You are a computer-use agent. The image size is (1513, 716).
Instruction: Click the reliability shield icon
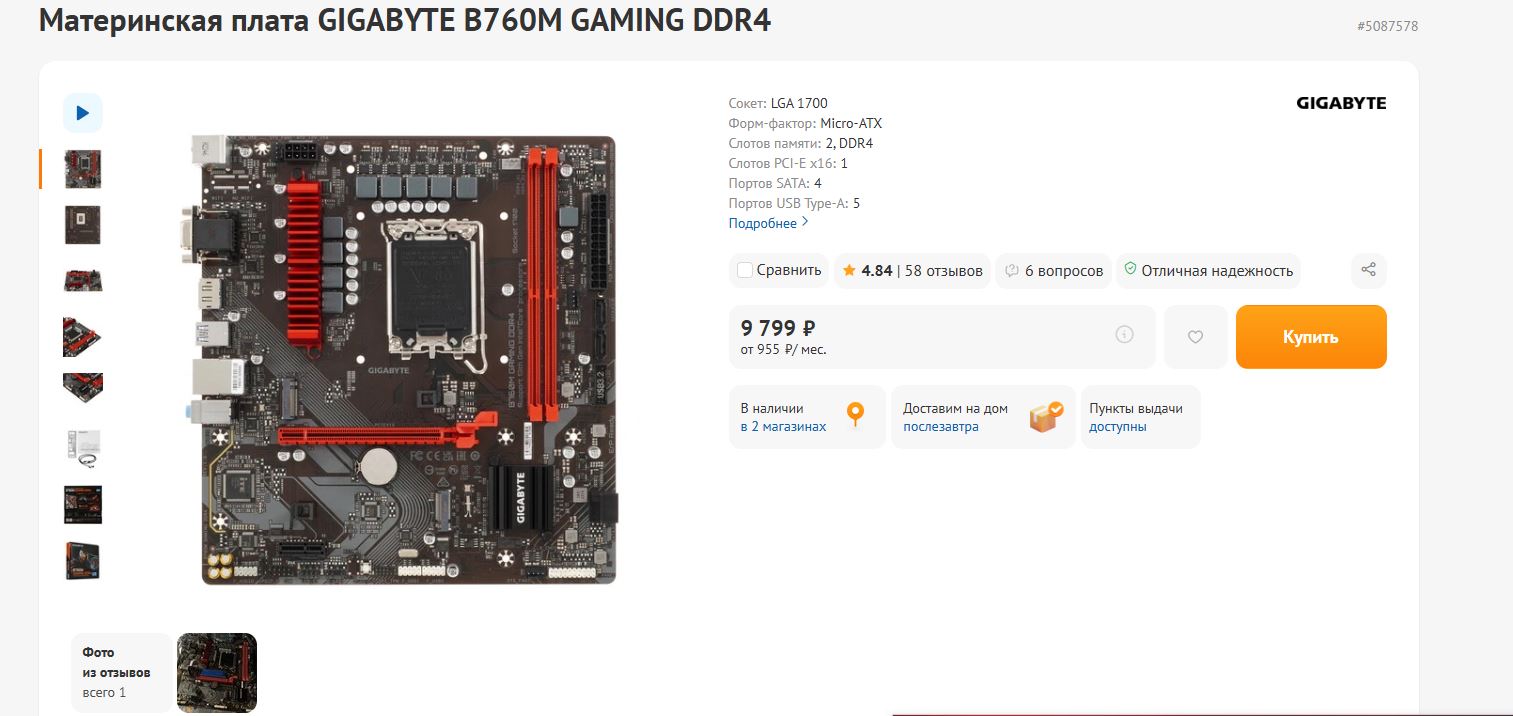click(1130, 269)
